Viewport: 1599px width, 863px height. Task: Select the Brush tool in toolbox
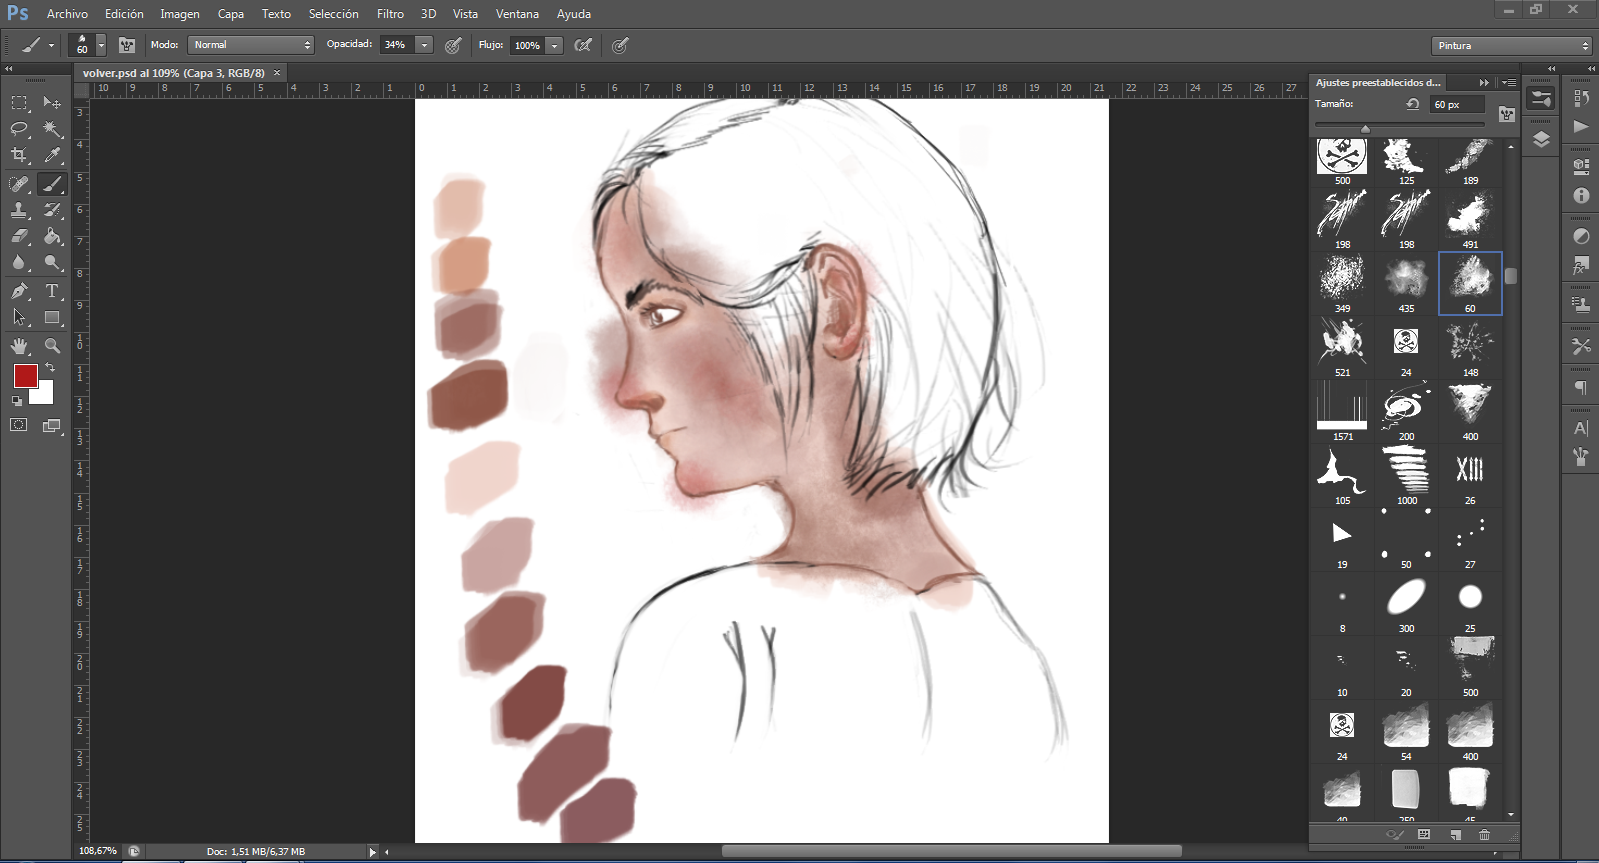[x=52, y=184]
